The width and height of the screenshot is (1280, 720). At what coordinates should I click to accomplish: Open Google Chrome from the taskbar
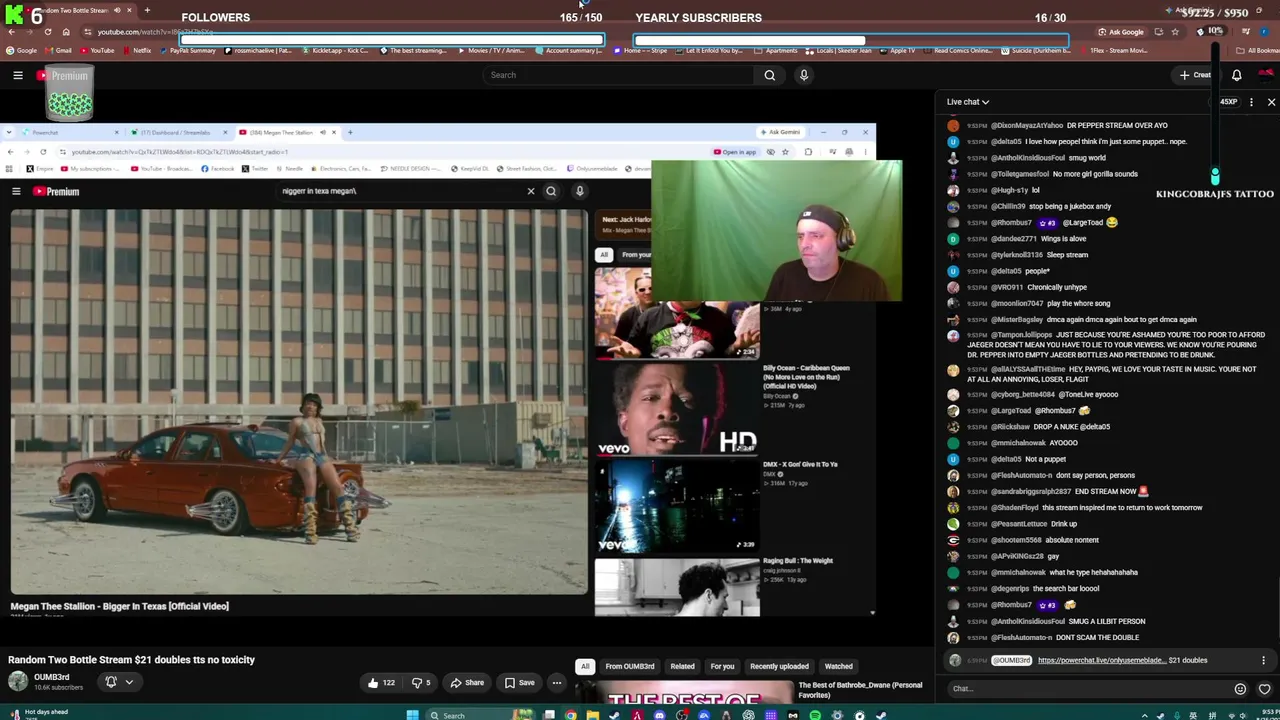click(x=571, y=715)
